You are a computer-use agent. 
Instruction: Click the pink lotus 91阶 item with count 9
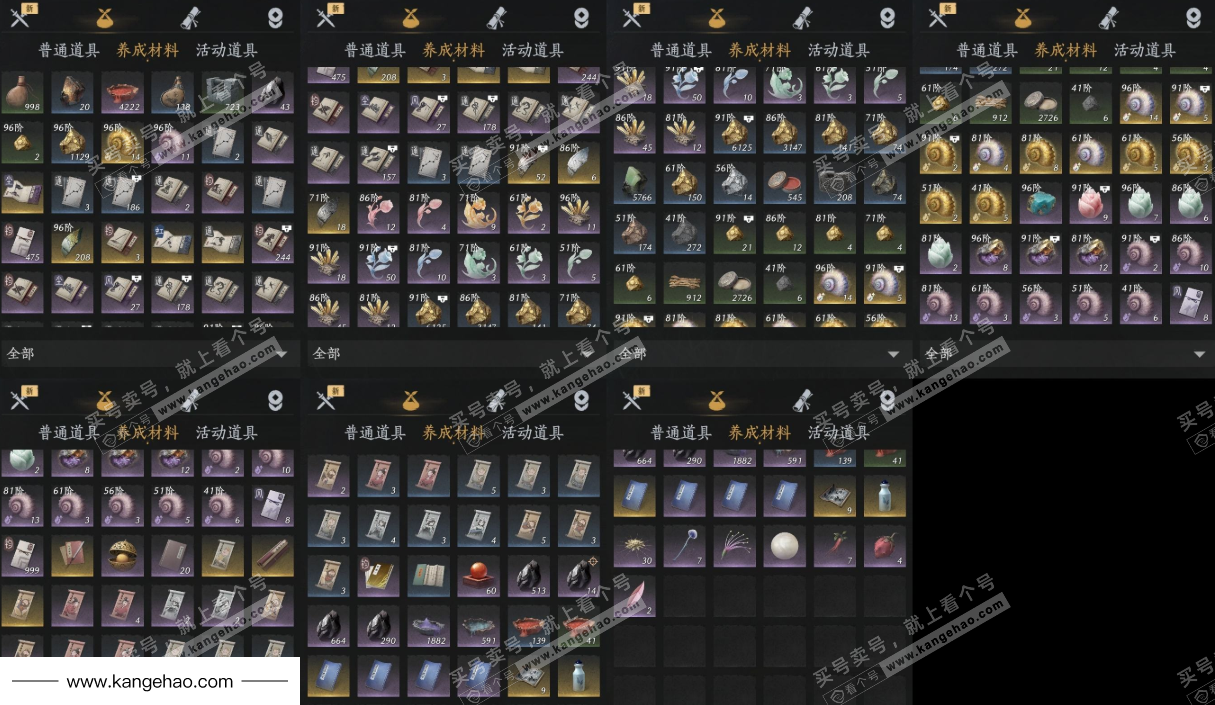[1090, 204]
